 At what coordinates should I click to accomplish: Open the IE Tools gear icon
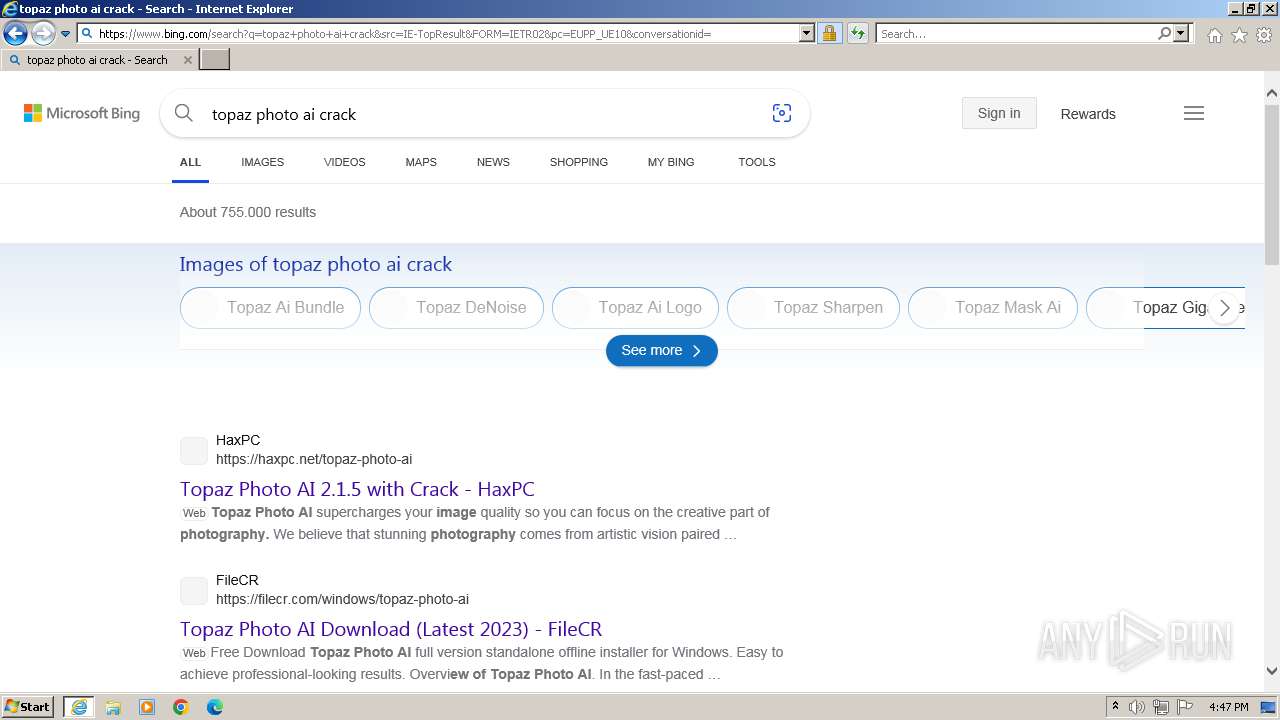click(x=1264, y=35)
